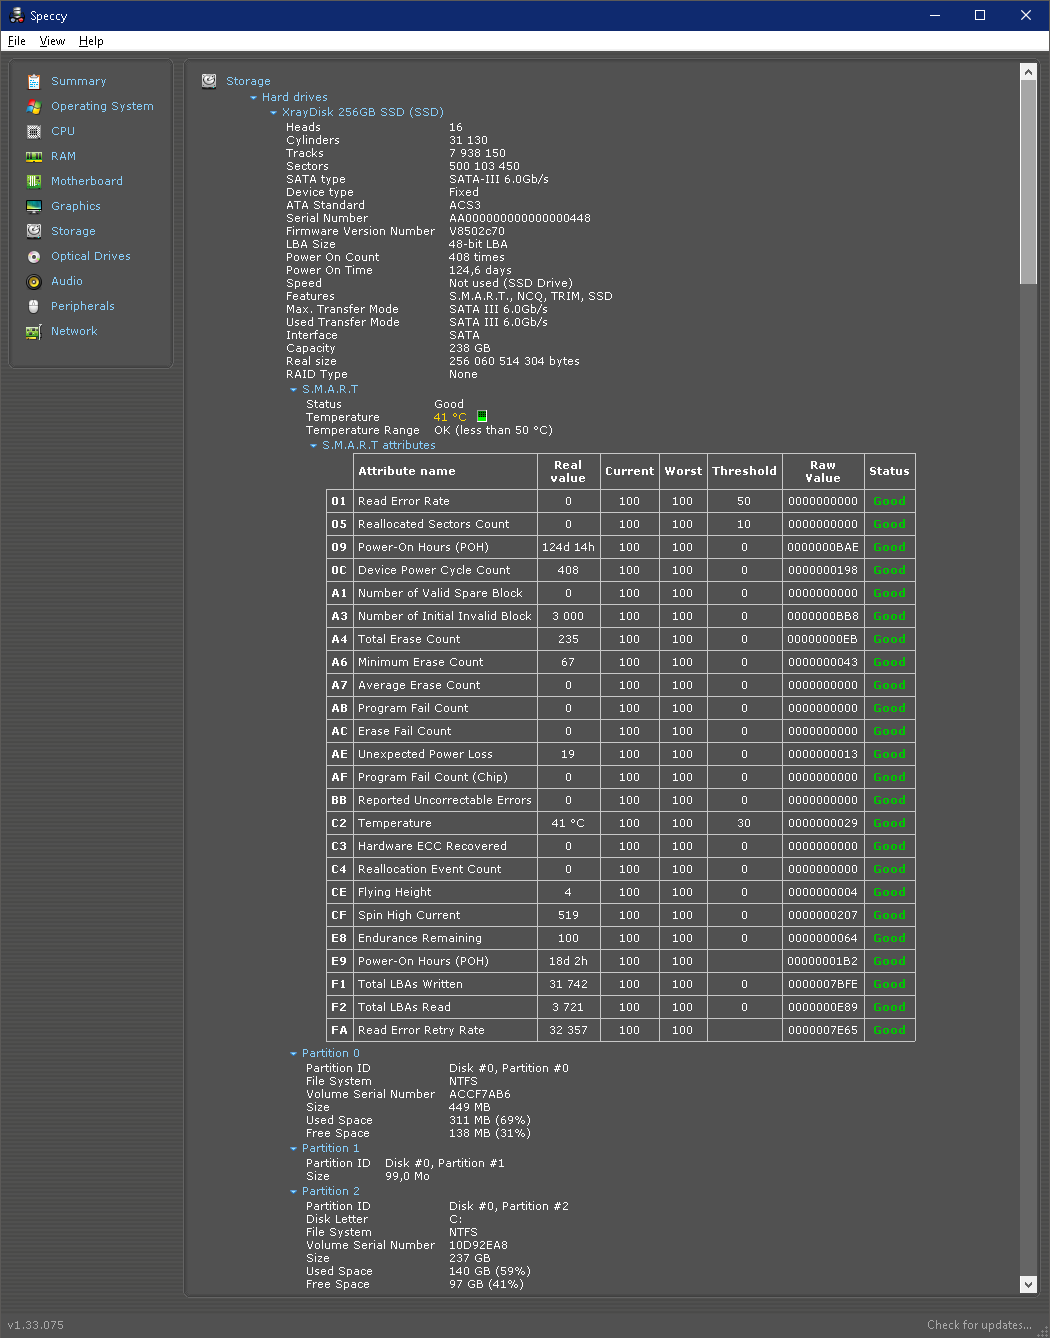Click the version v1.33.075 text

point(36,1325)
